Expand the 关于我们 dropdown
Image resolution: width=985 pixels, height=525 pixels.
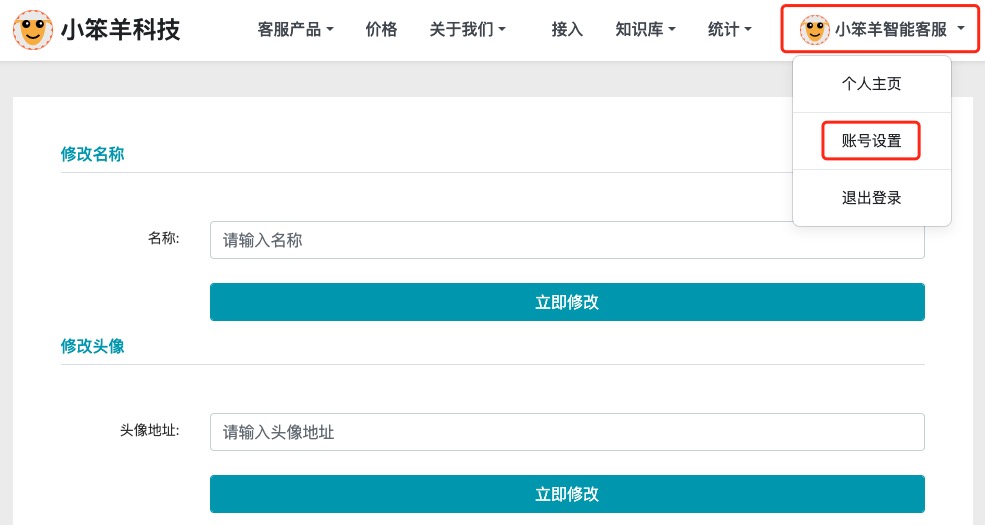tap(467, 30)
